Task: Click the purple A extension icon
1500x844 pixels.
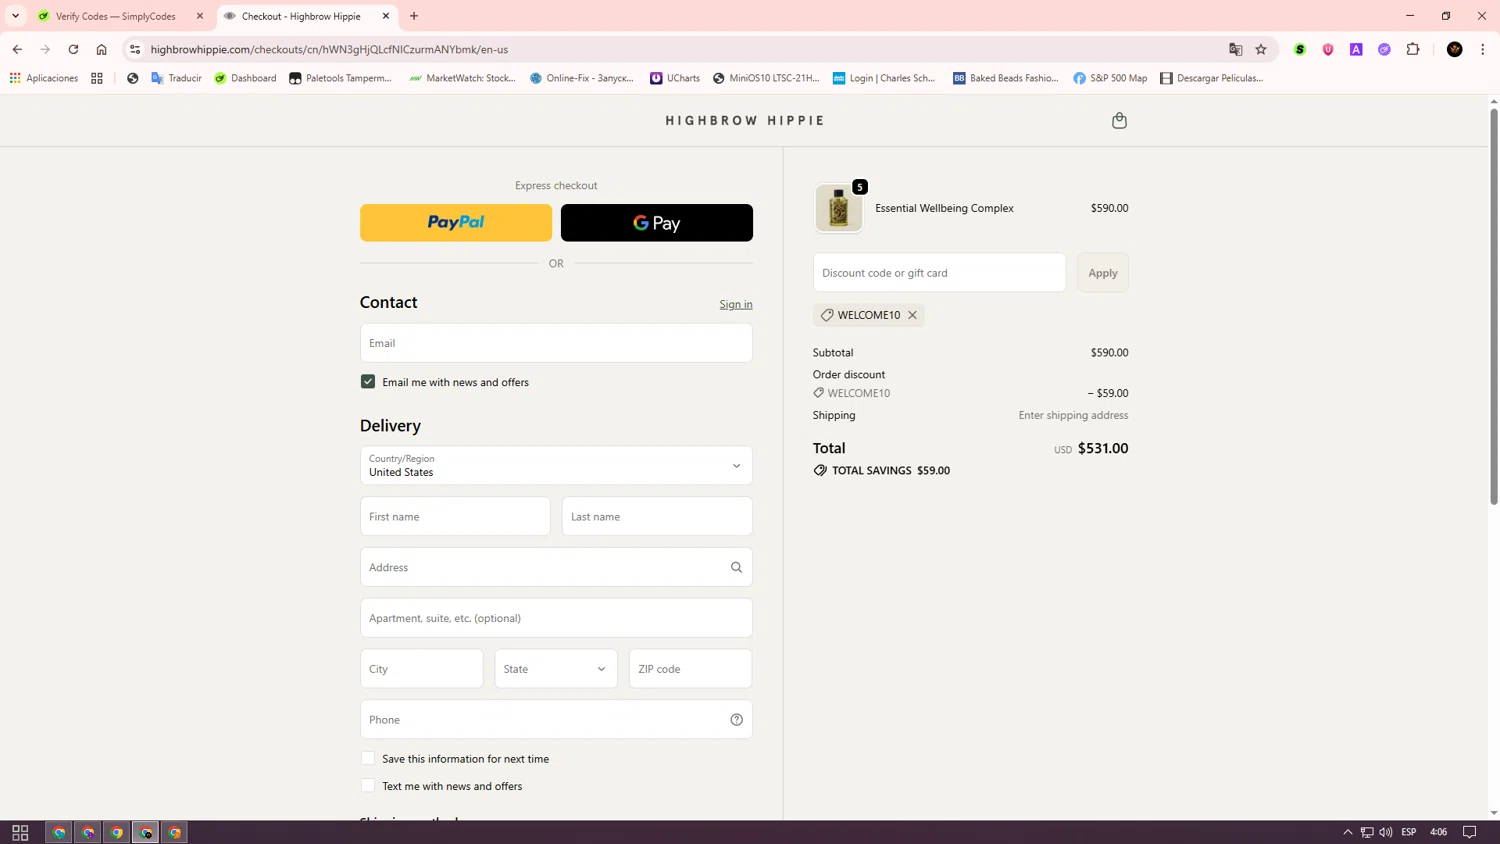Action: tap(1356, 49)
